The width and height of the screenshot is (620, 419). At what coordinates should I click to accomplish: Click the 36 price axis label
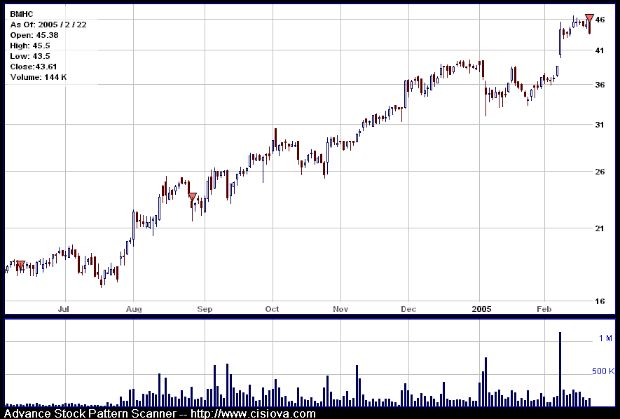click(600, 85)
